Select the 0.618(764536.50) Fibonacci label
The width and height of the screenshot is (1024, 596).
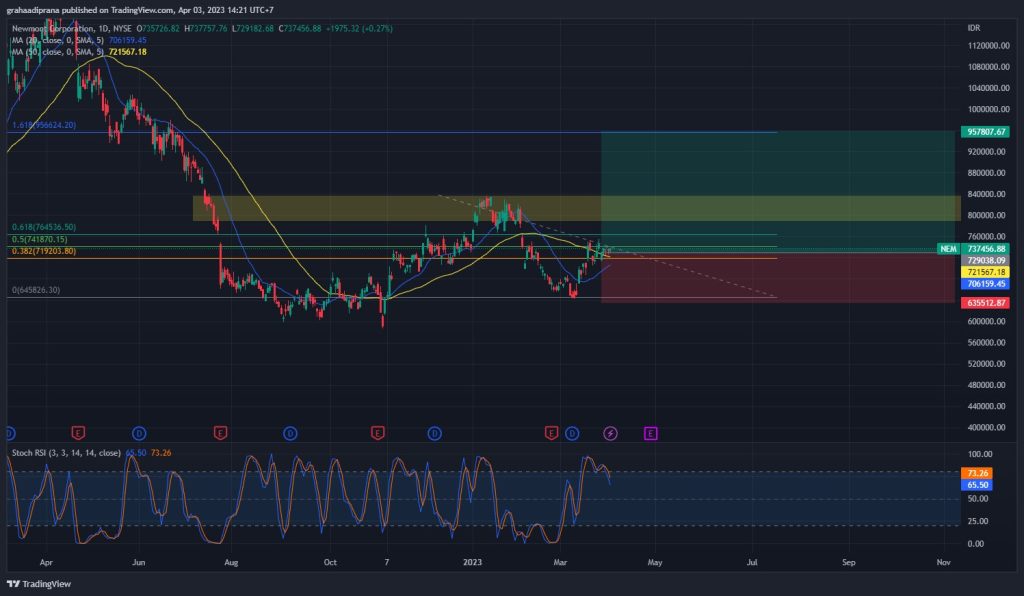coord(44,227)
